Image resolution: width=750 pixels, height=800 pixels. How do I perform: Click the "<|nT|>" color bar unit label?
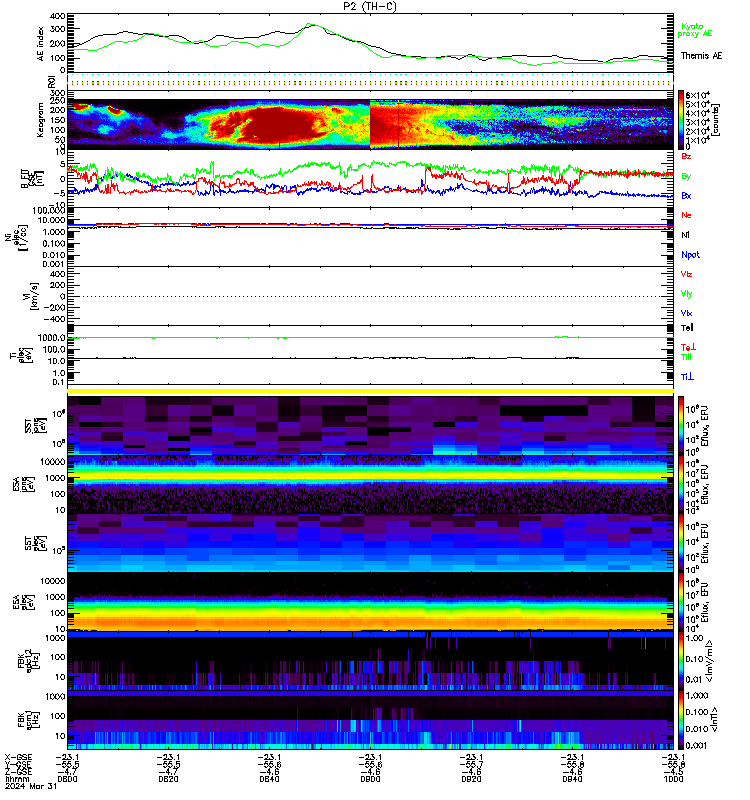pyautogui.click(x=714, y=719)
